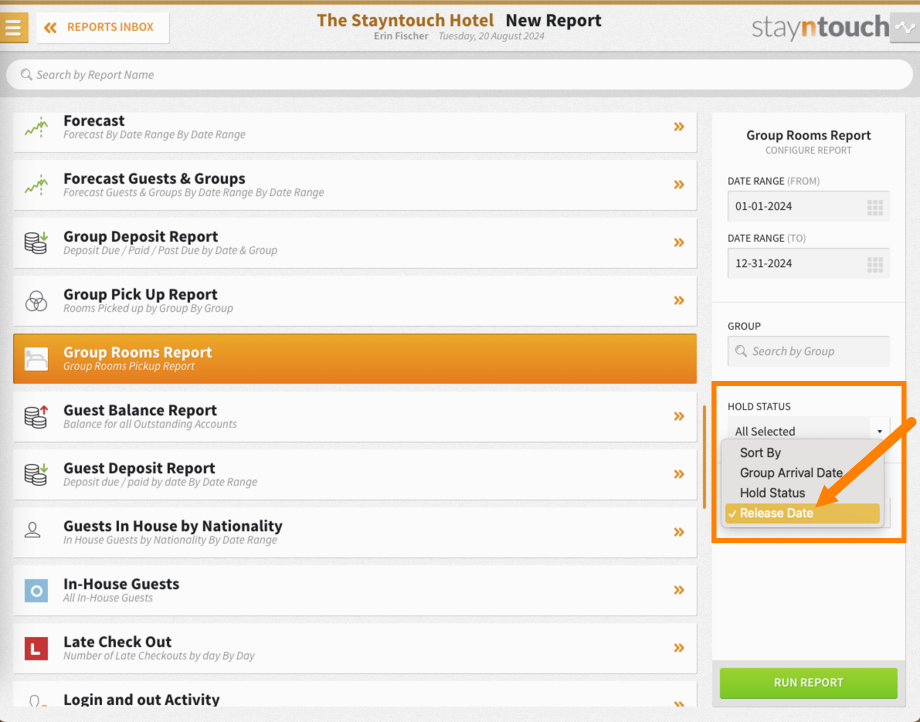This screenshot has height=722, width=920.
Task: Click the Group Rooms Report bed icon
Action: pos(36,359)
